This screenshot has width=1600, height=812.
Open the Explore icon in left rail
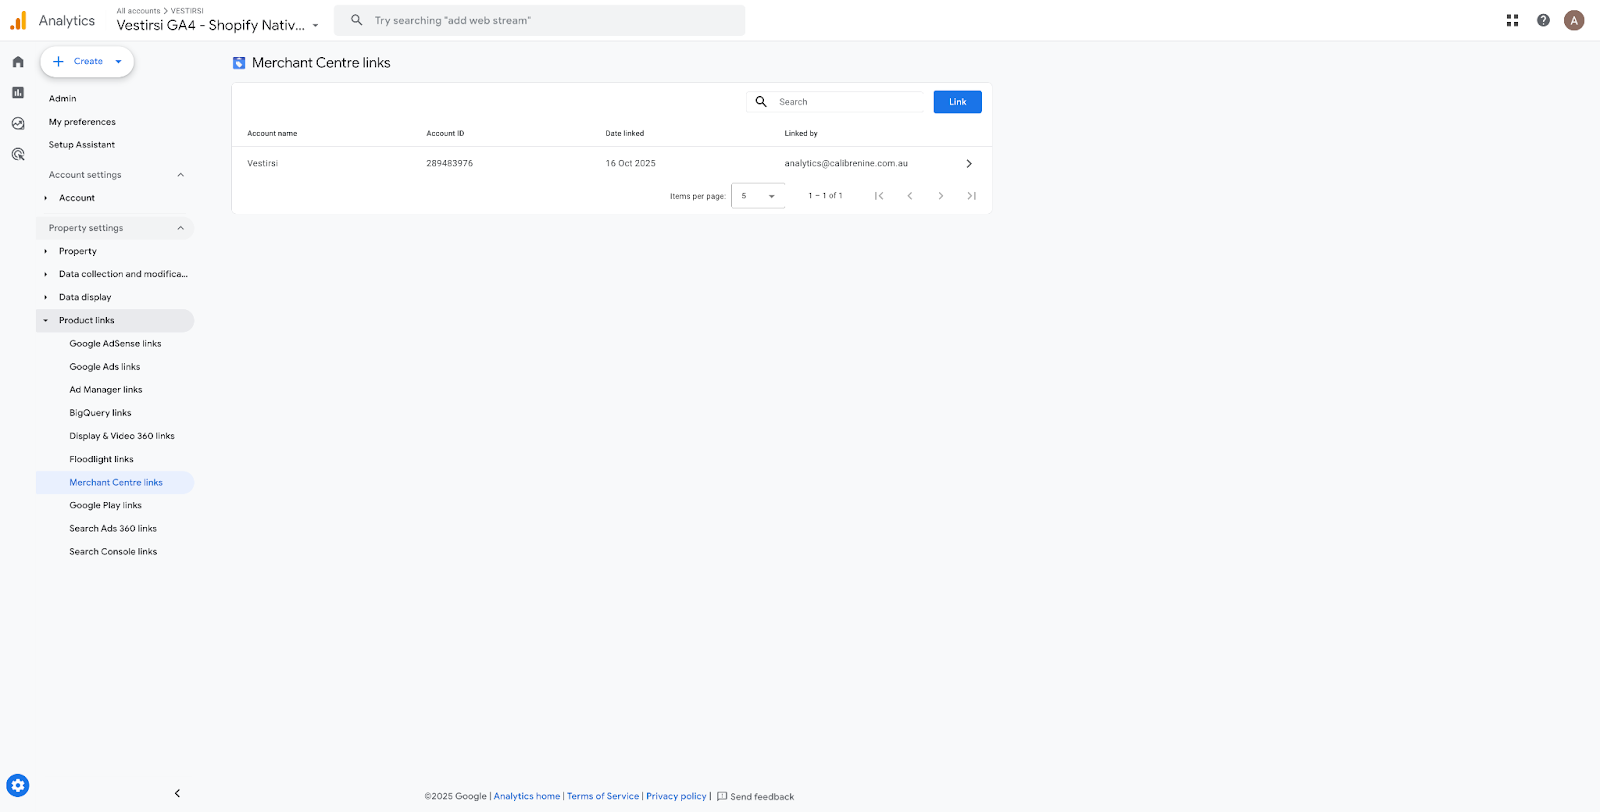[18, 124]
